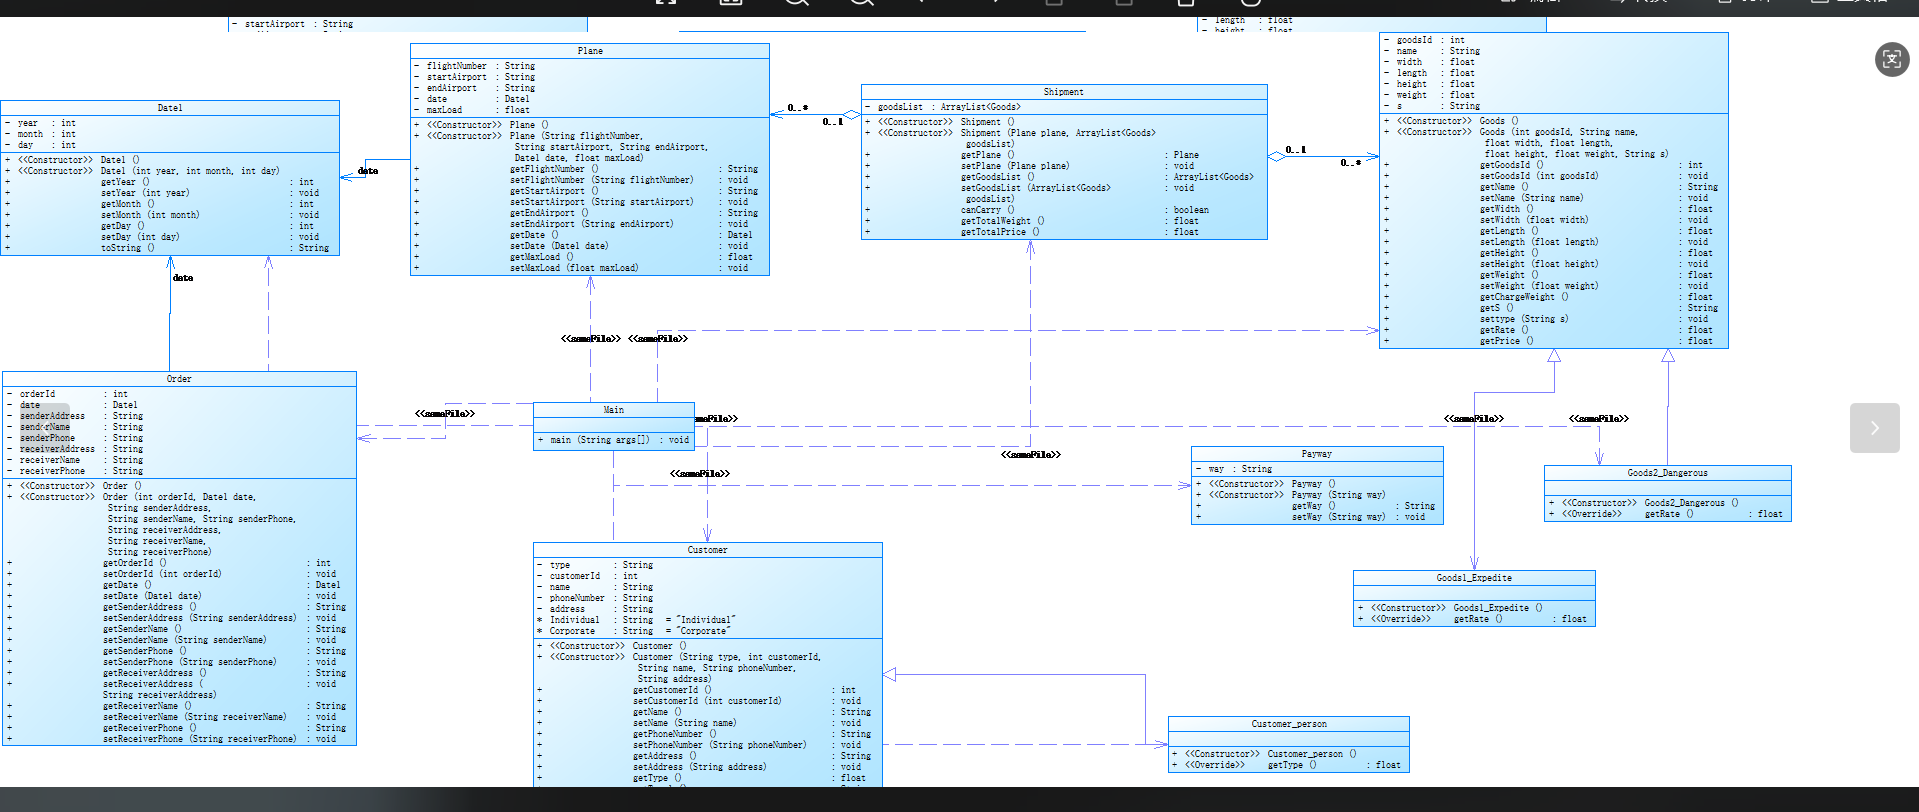The width and height of the screenshot is (1919, 812).
Task: Select the Plane class title
Action: click(590, 51)
